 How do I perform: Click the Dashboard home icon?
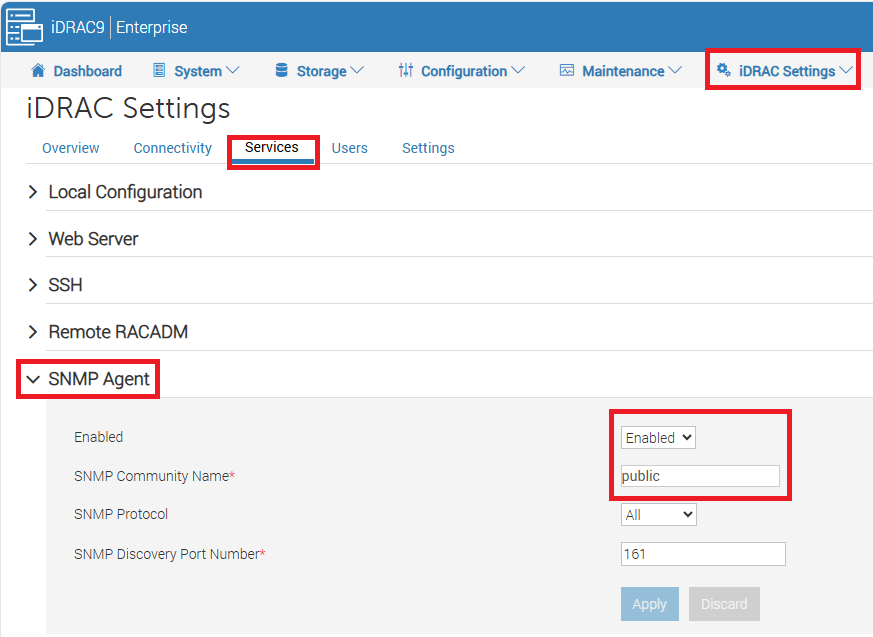point(38,70)
